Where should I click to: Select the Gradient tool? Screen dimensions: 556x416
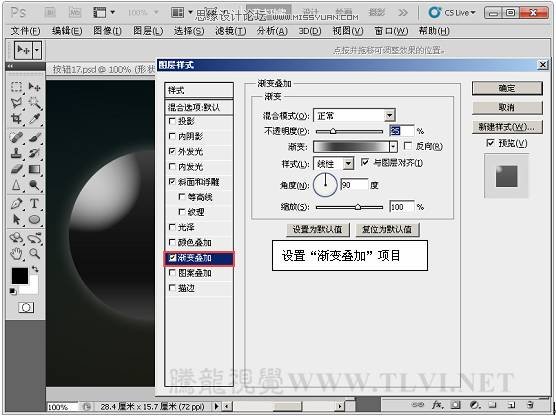point(34,169)
